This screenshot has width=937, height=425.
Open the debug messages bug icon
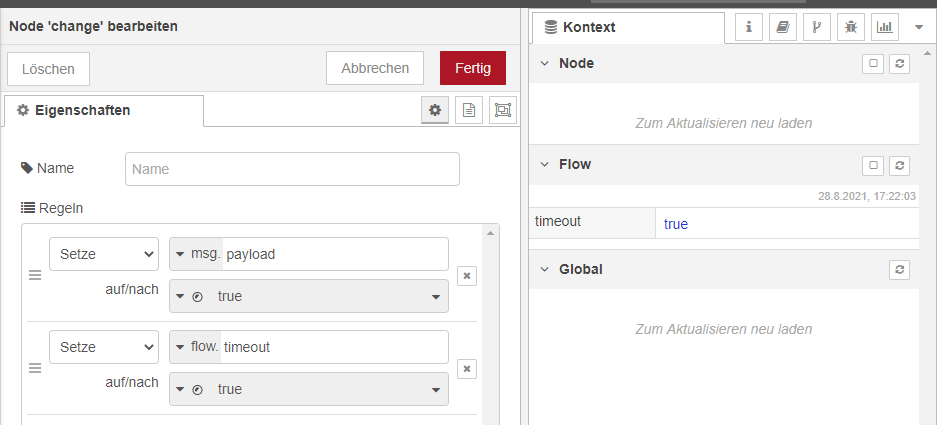(851, 27)
